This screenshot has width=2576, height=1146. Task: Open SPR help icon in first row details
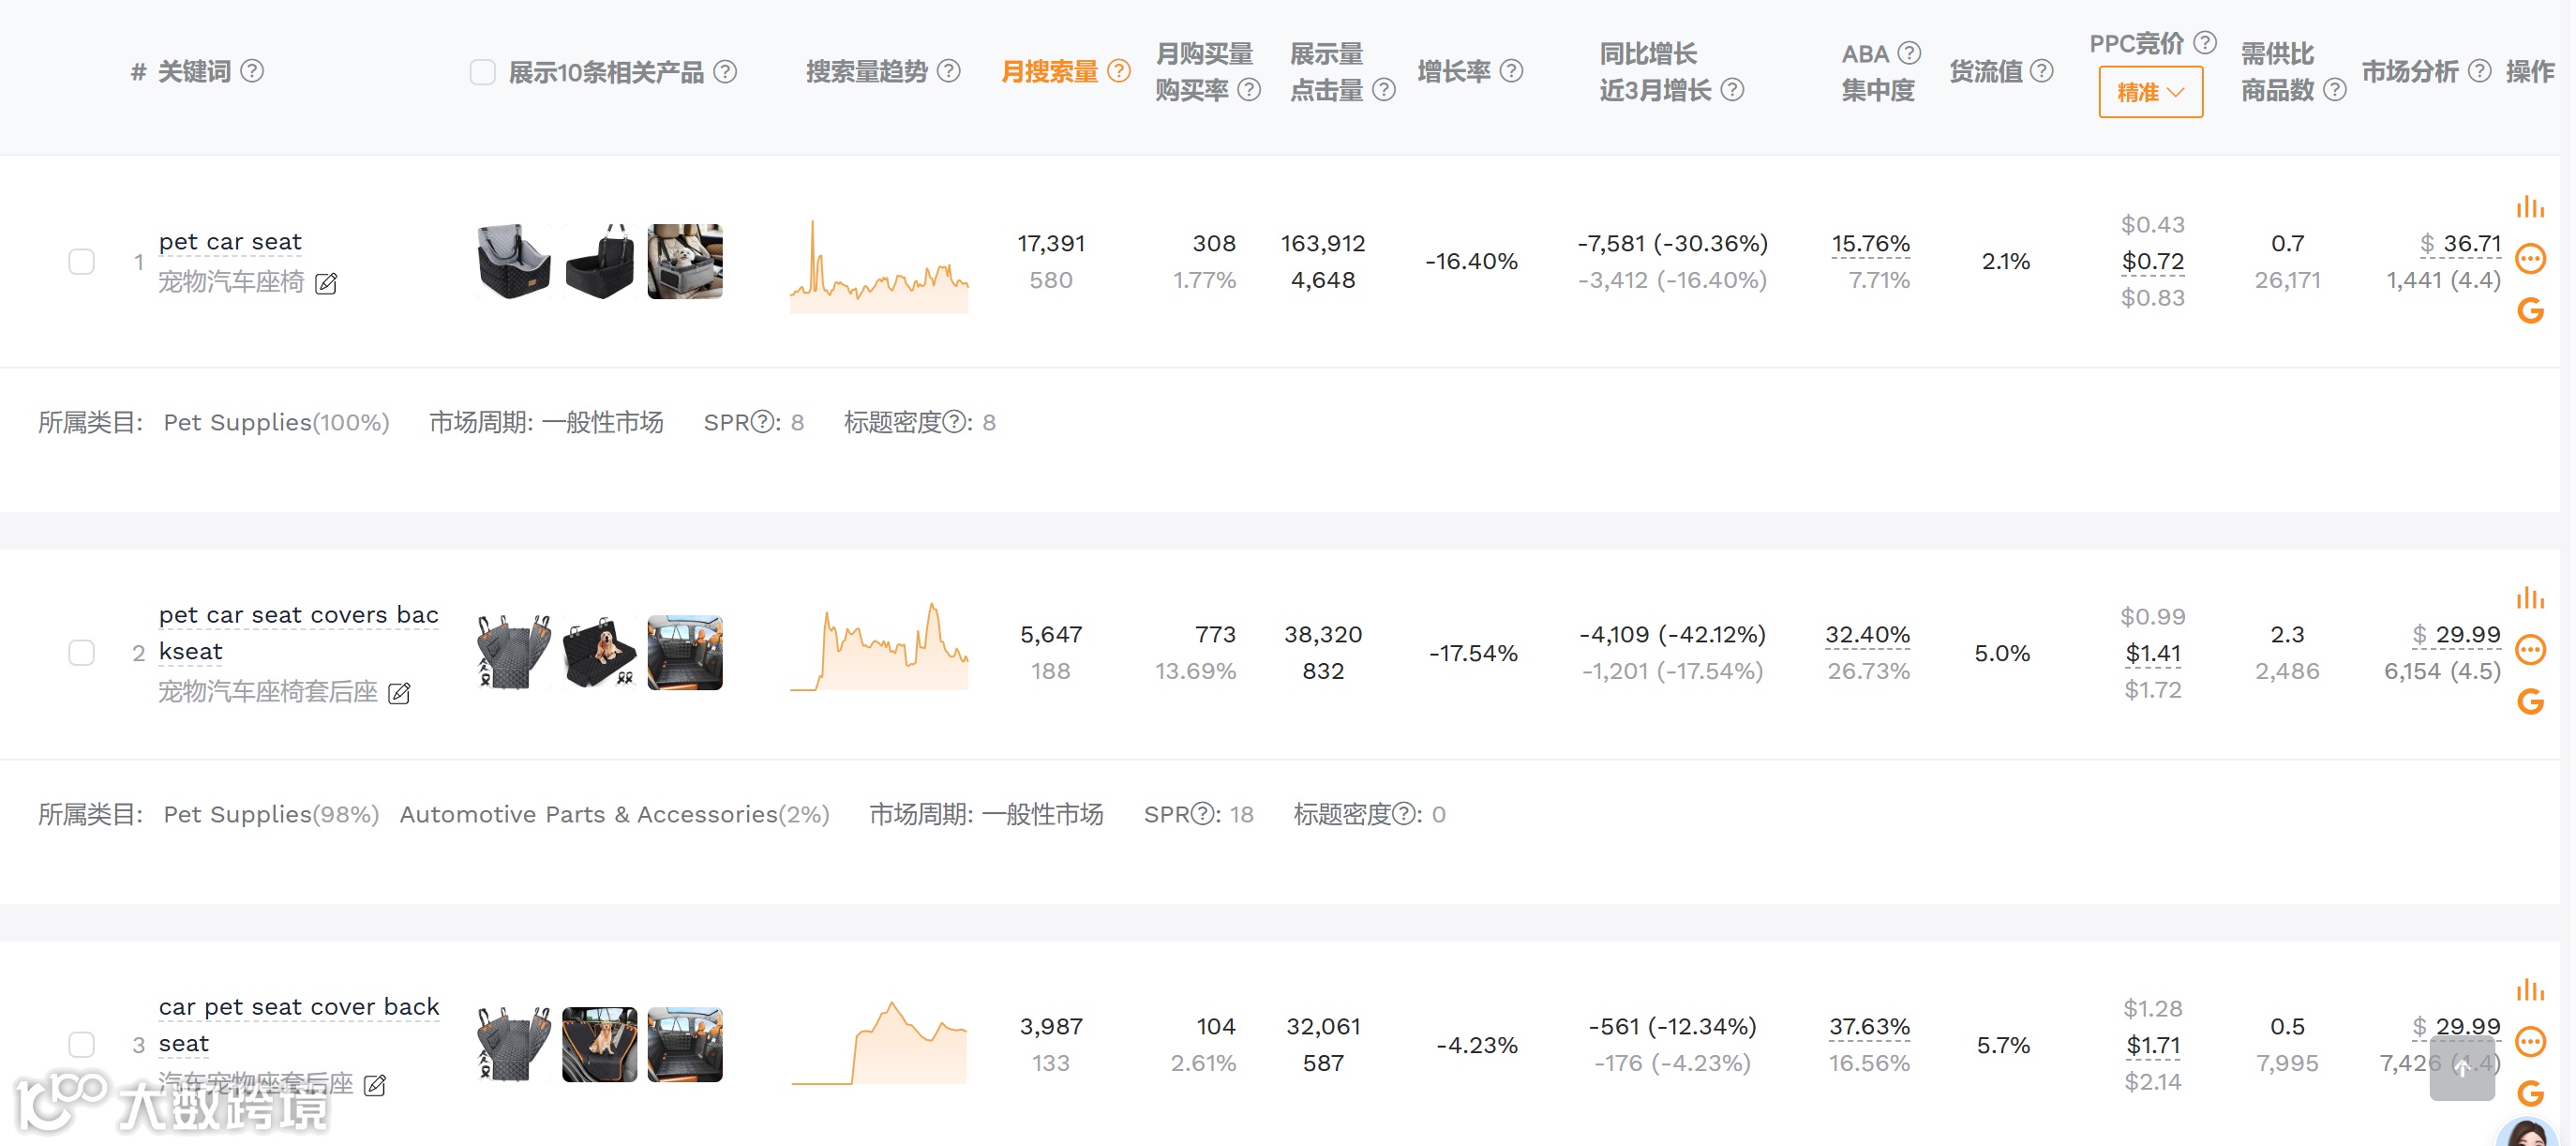coord(762,422)
